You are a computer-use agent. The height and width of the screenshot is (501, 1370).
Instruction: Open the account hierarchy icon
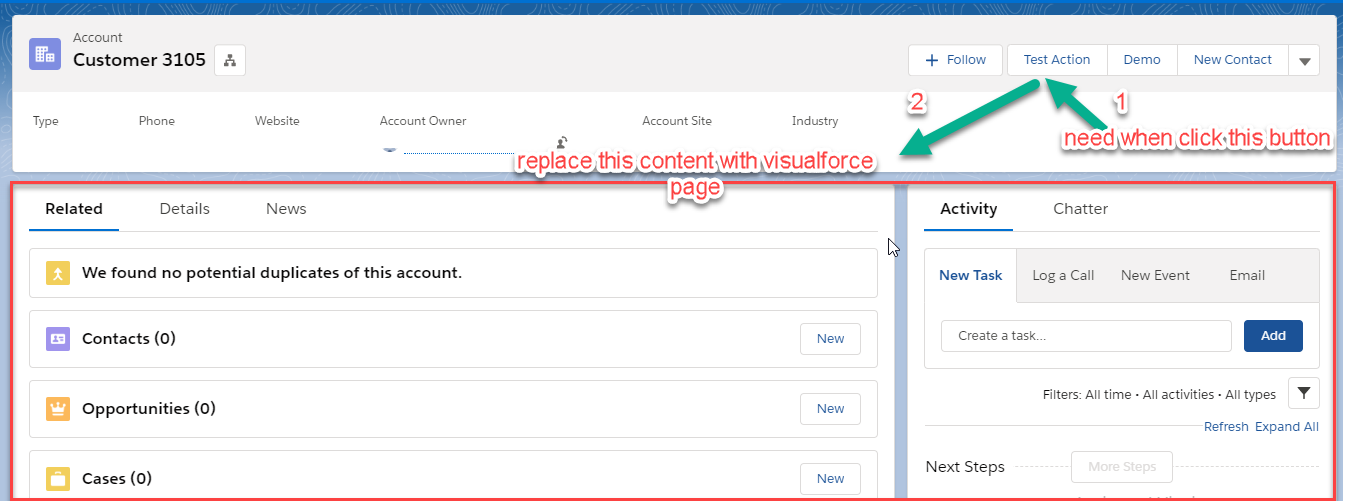point(230,60)
